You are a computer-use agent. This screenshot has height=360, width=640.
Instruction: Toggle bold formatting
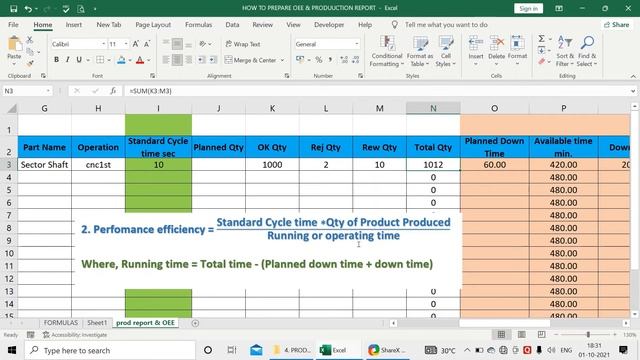click(x=56, y=60)
